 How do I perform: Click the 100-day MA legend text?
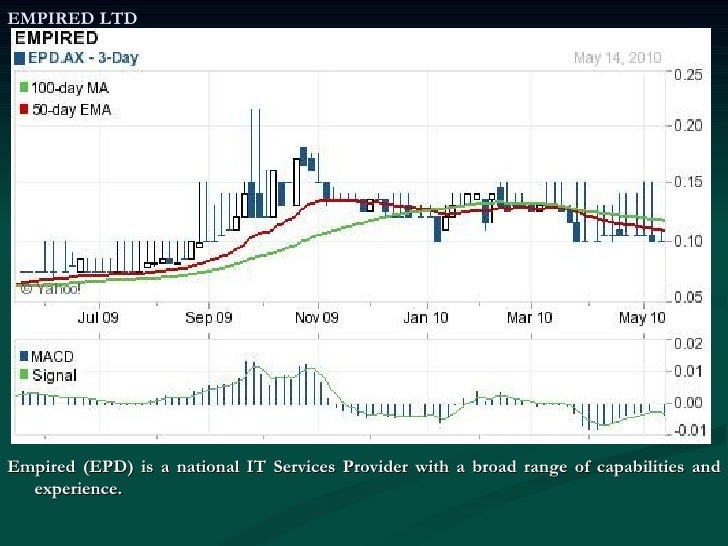pos(70,87)
